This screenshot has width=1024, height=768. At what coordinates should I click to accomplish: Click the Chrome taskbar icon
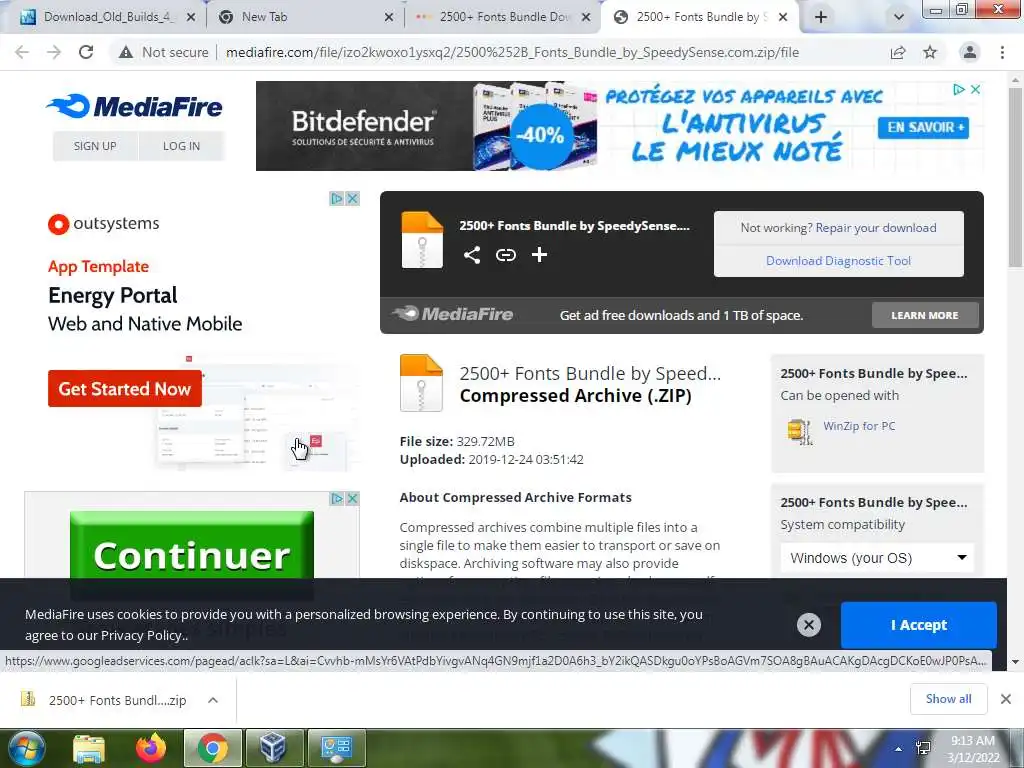pyautogui.click(x=213, y=748)
